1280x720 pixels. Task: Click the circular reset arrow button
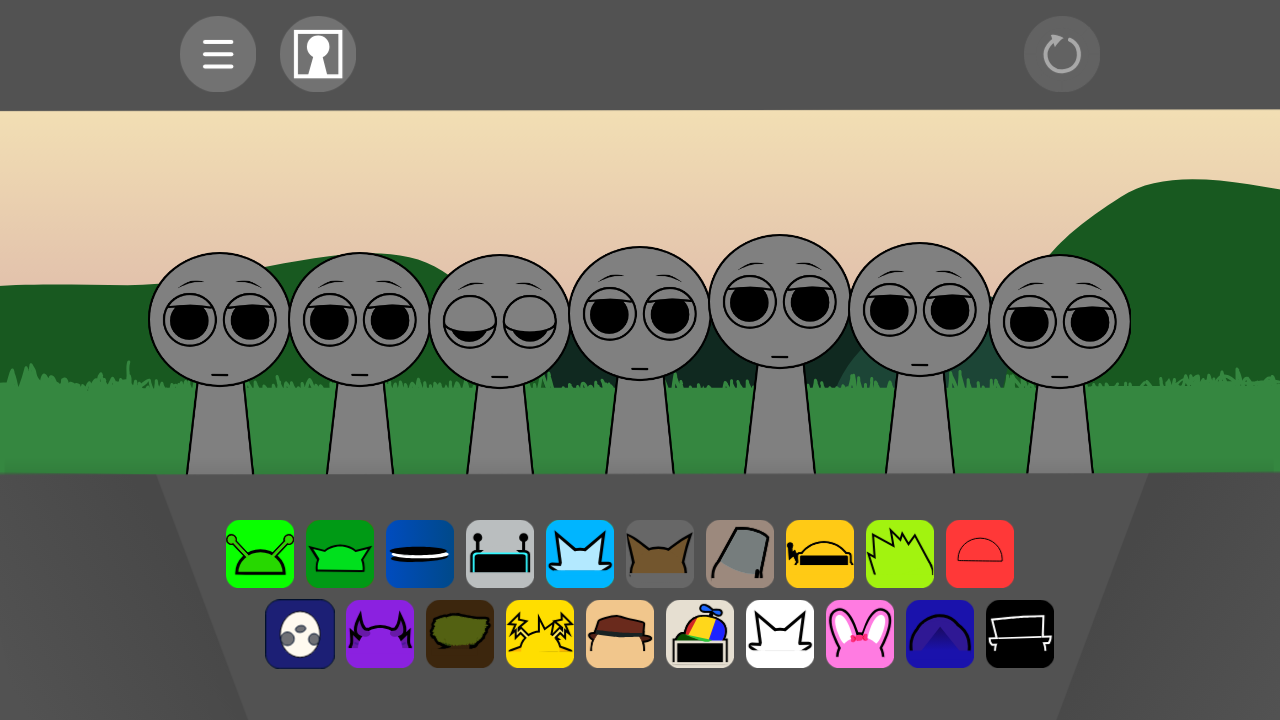coord(1062,54)
